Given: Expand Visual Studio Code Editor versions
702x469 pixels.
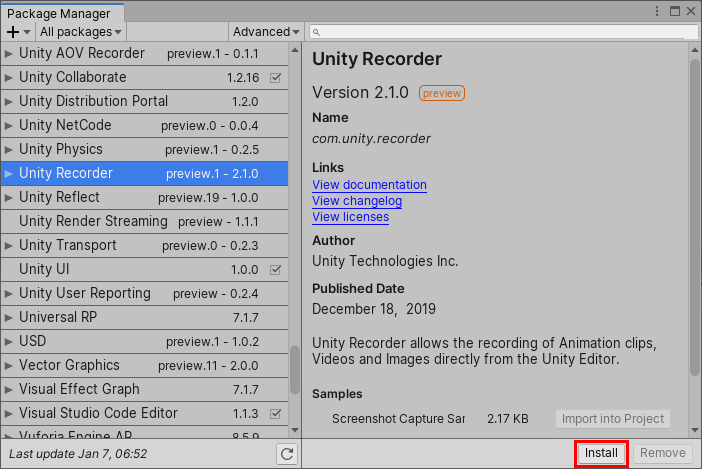Looking at the screenshot, I should pyautogui.click(x=9, y=414).
